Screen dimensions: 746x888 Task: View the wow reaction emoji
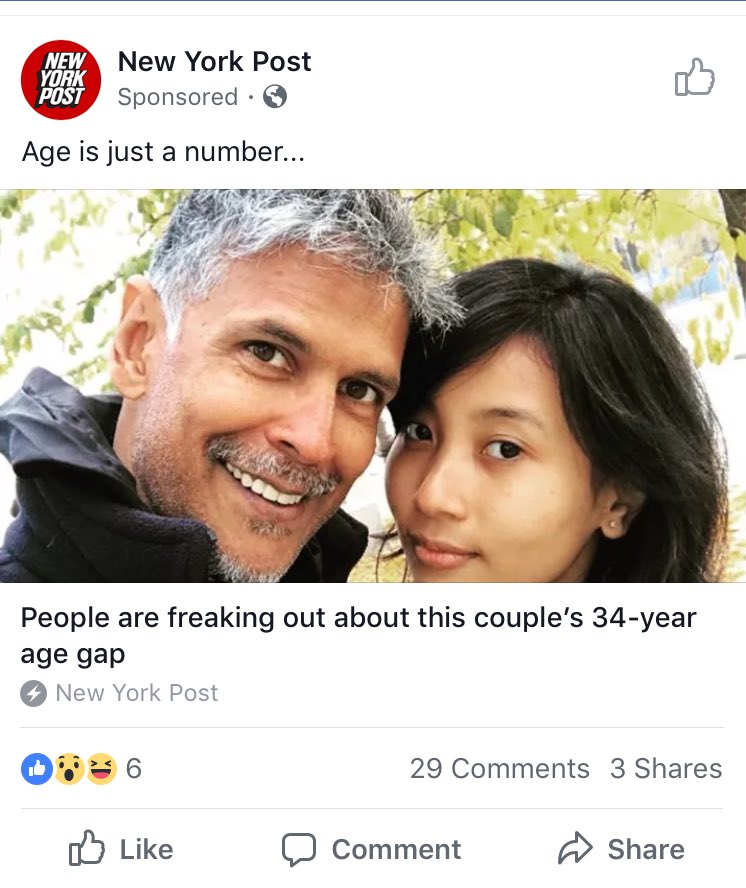click(69, 769)
